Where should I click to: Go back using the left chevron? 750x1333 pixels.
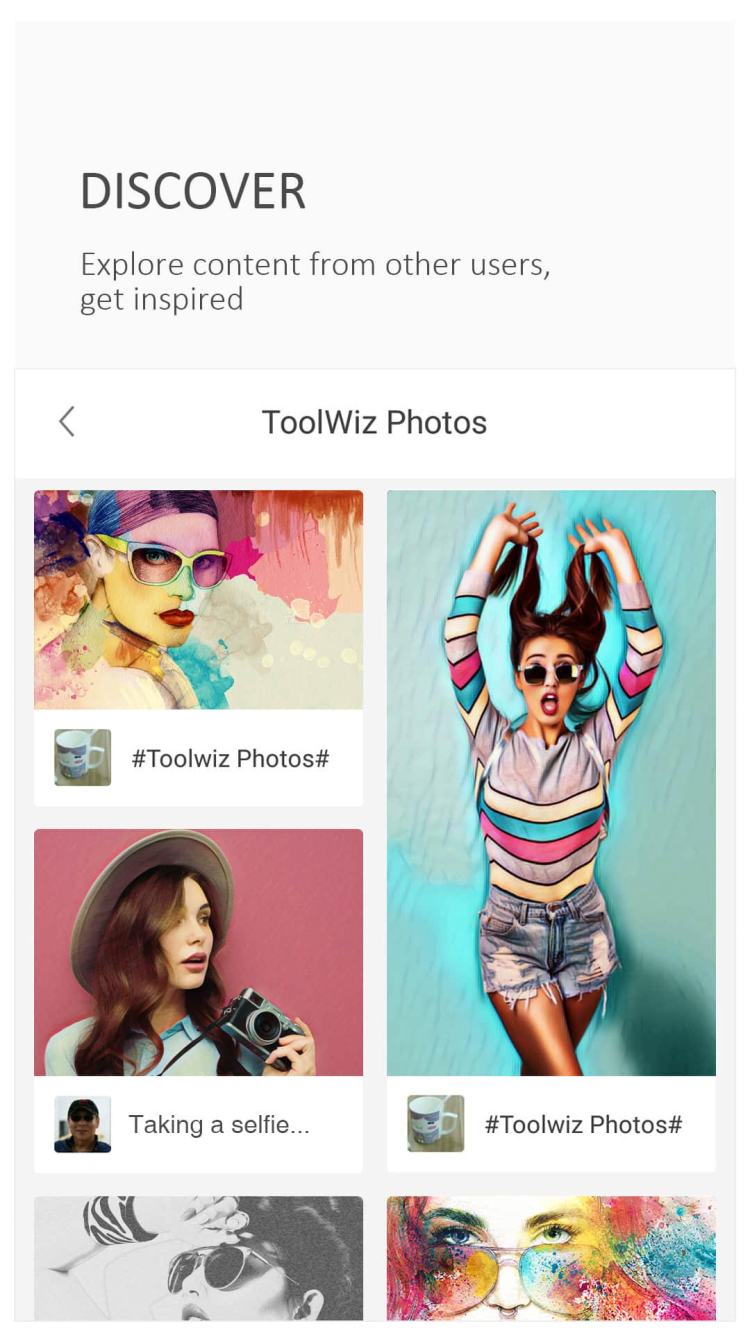coord(67,422)
